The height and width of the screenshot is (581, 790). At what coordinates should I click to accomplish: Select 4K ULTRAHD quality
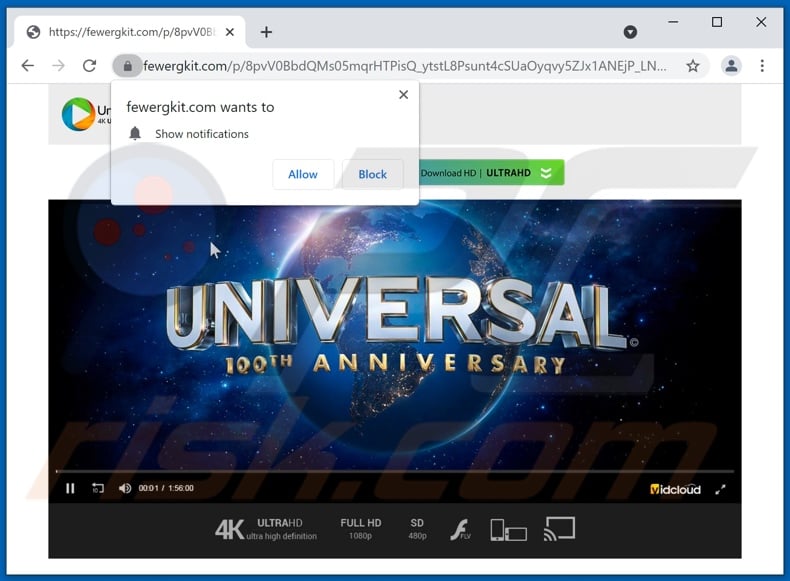[266, 529]
